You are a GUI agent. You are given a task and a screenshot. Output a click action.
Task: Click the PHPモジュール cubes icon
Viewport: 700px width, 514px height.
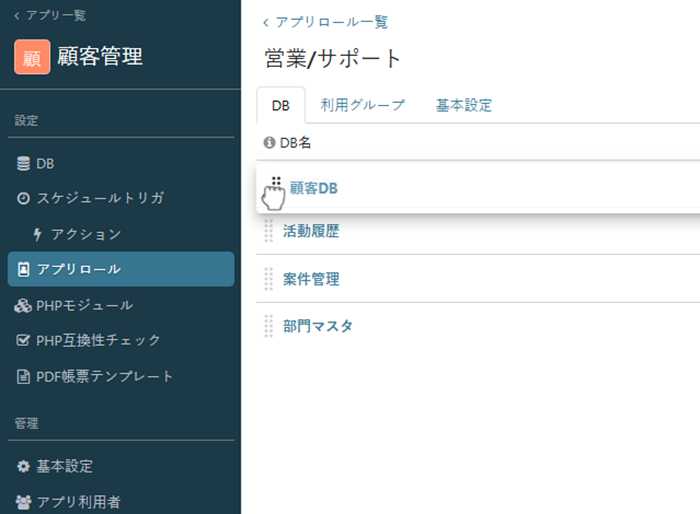[x=24, y=305]
